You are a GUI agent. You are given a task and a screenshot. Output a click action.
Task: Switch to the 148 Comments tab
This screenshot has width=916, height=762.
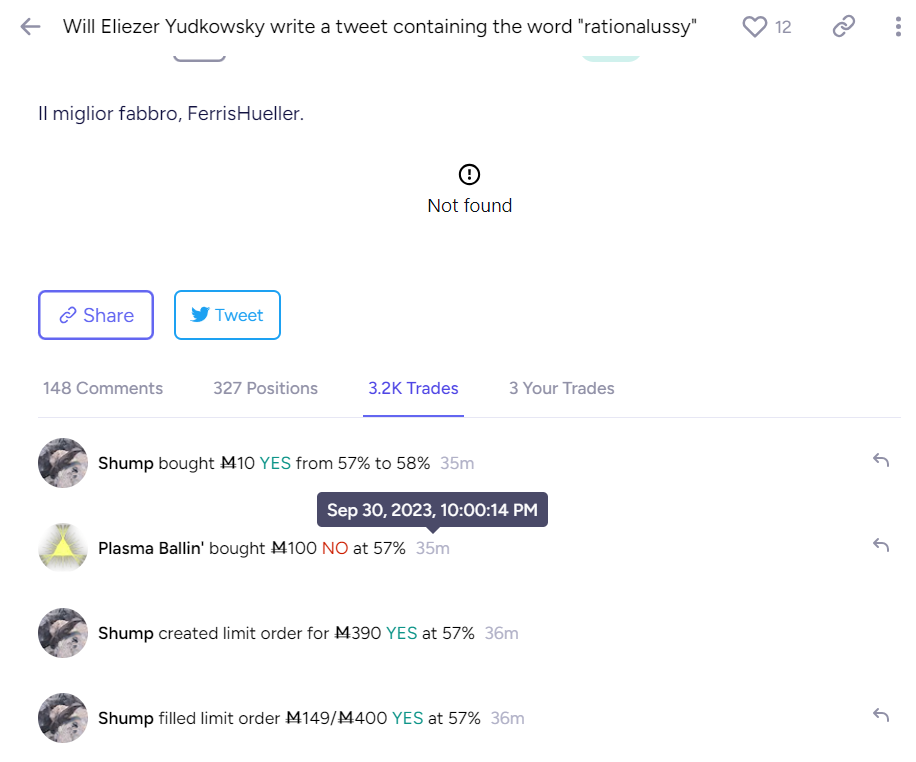pyautogui.click(x=103, y=388)
